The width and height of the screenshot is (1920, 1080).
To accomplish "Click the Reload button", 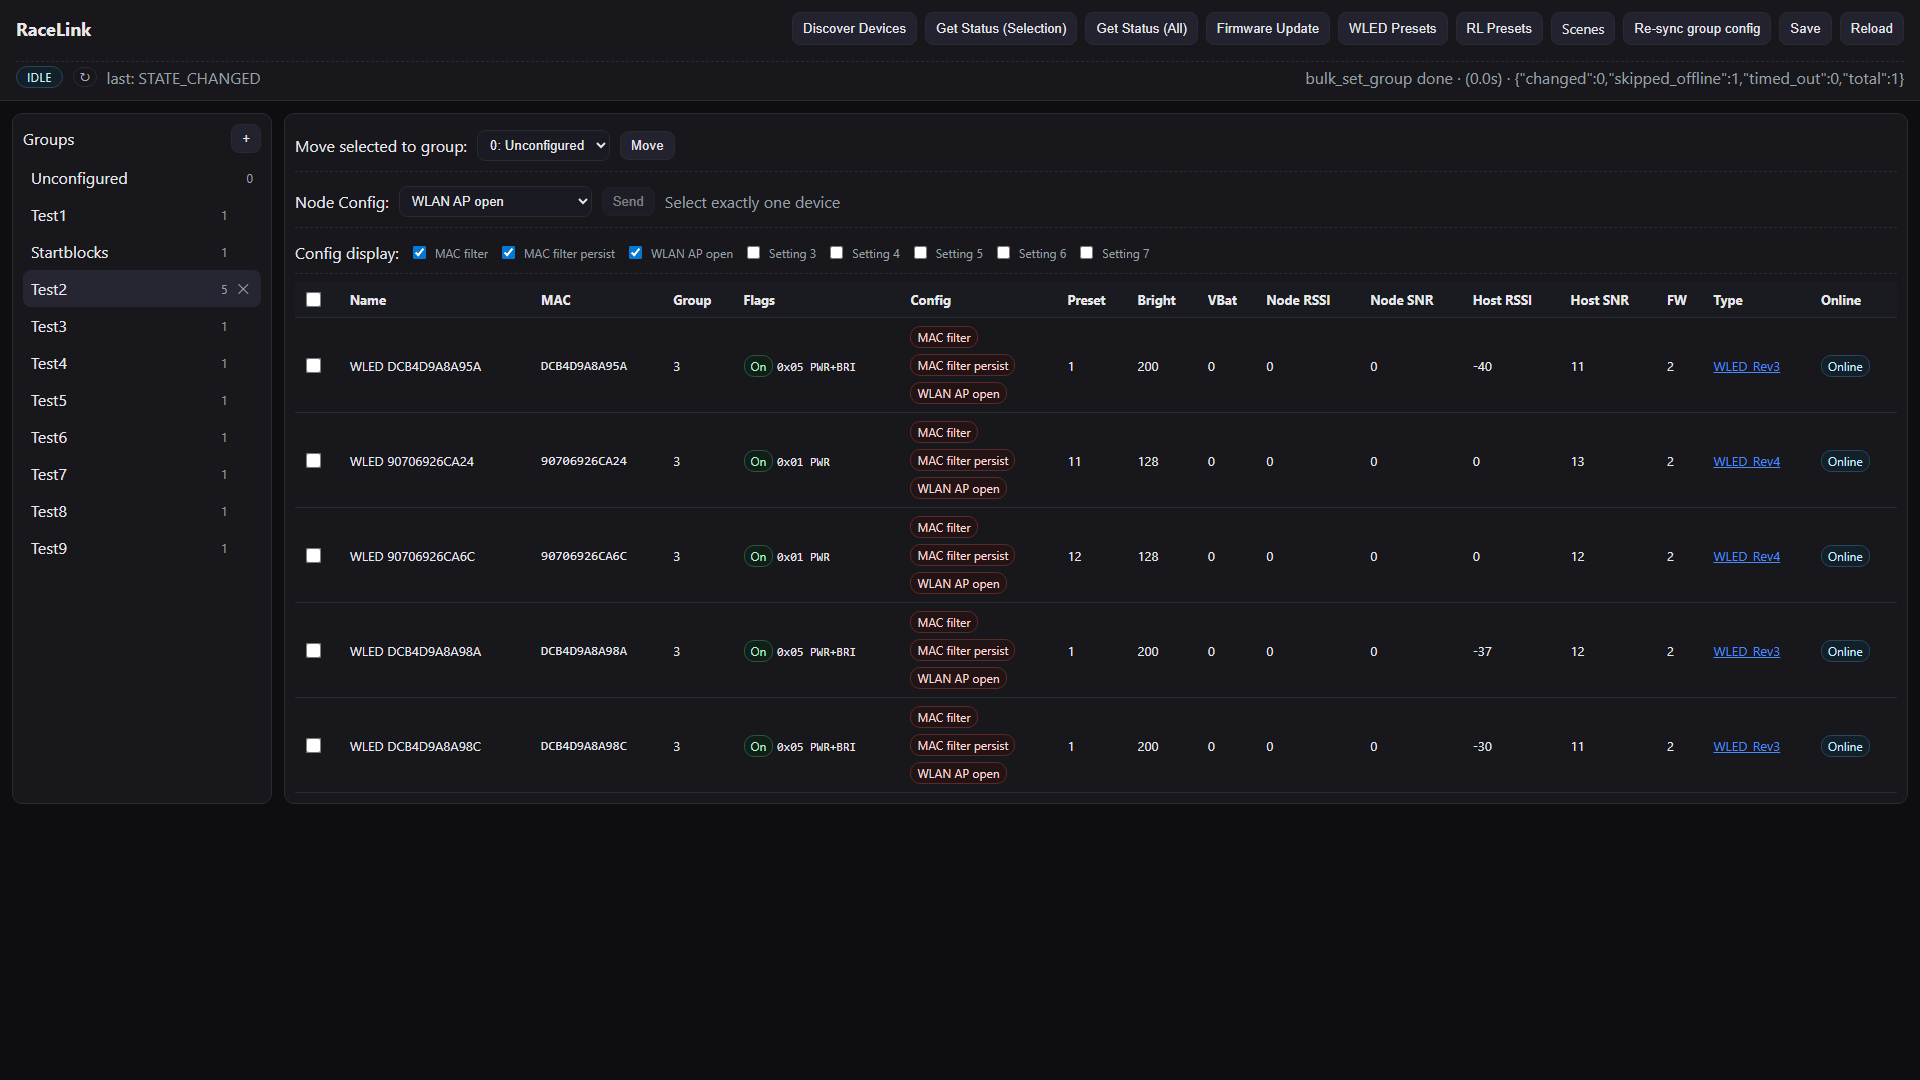I will pos(1872,29).
